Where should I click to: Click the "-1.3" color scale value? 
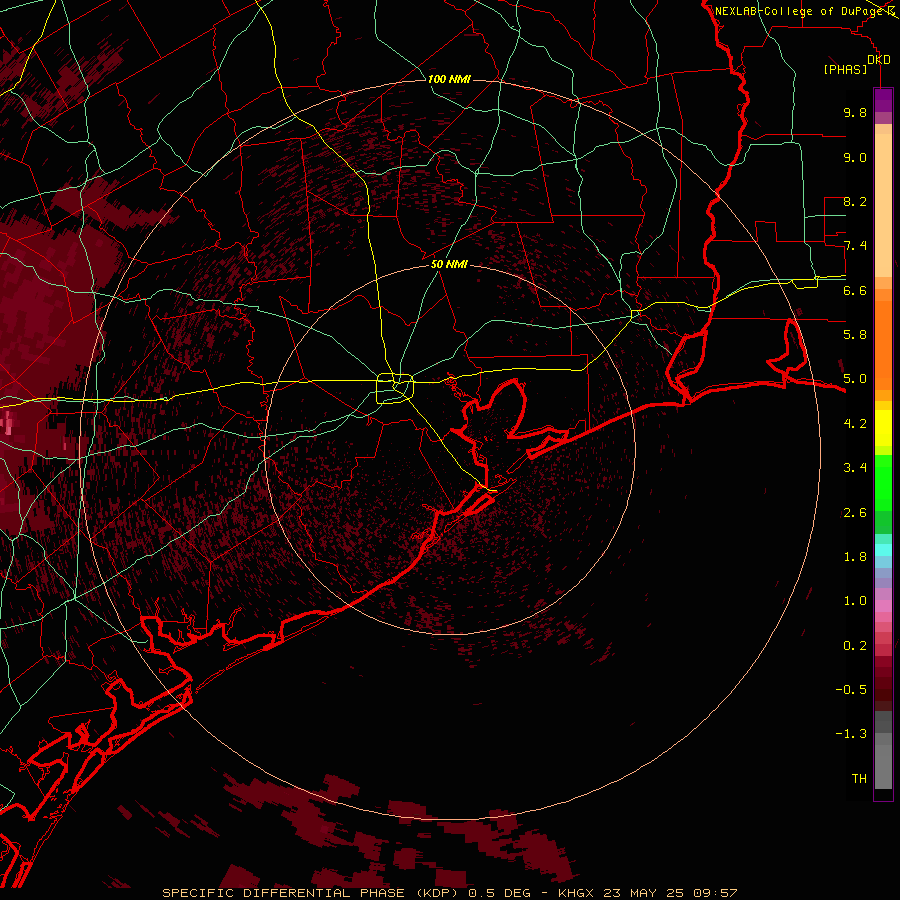(851, 734)
